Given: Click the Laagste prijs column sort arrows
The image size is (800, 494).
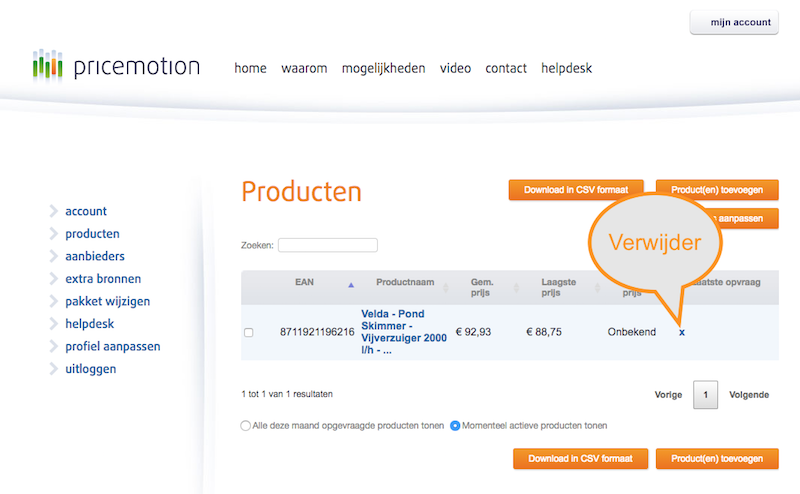Looking at the screenshot, I should coord(597,288).
